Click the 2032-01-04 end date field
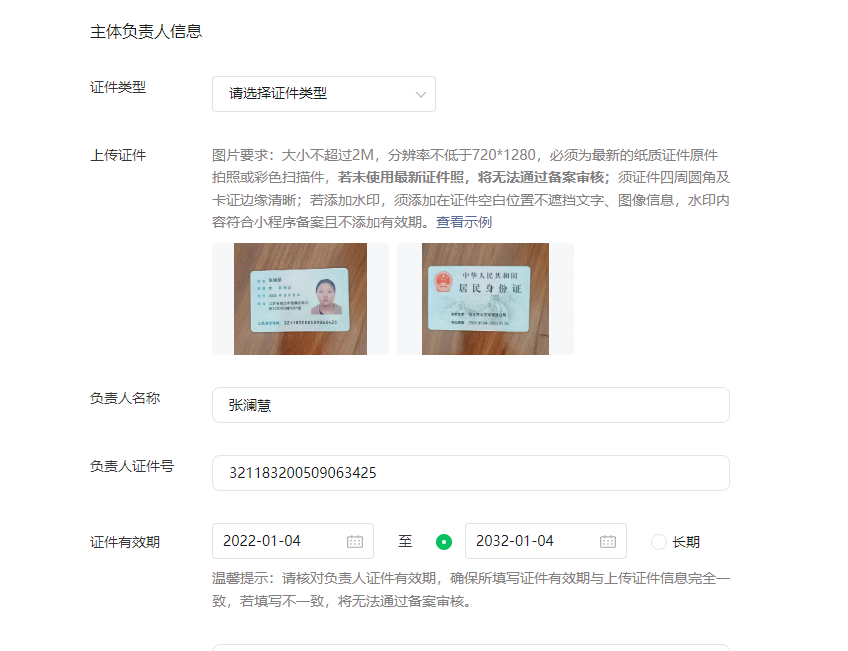The width and height of the screenshot is (848, 651). click(x=546, y=541)
